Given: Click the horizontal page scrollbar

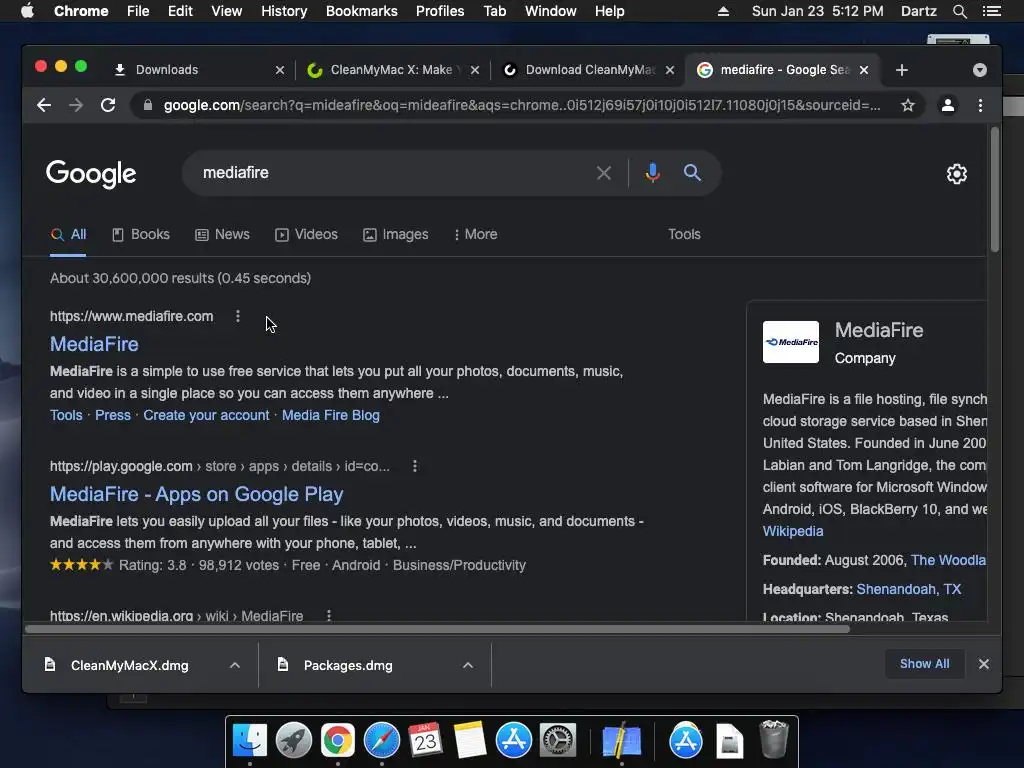Looking at the screenshot, I should 438,629.
